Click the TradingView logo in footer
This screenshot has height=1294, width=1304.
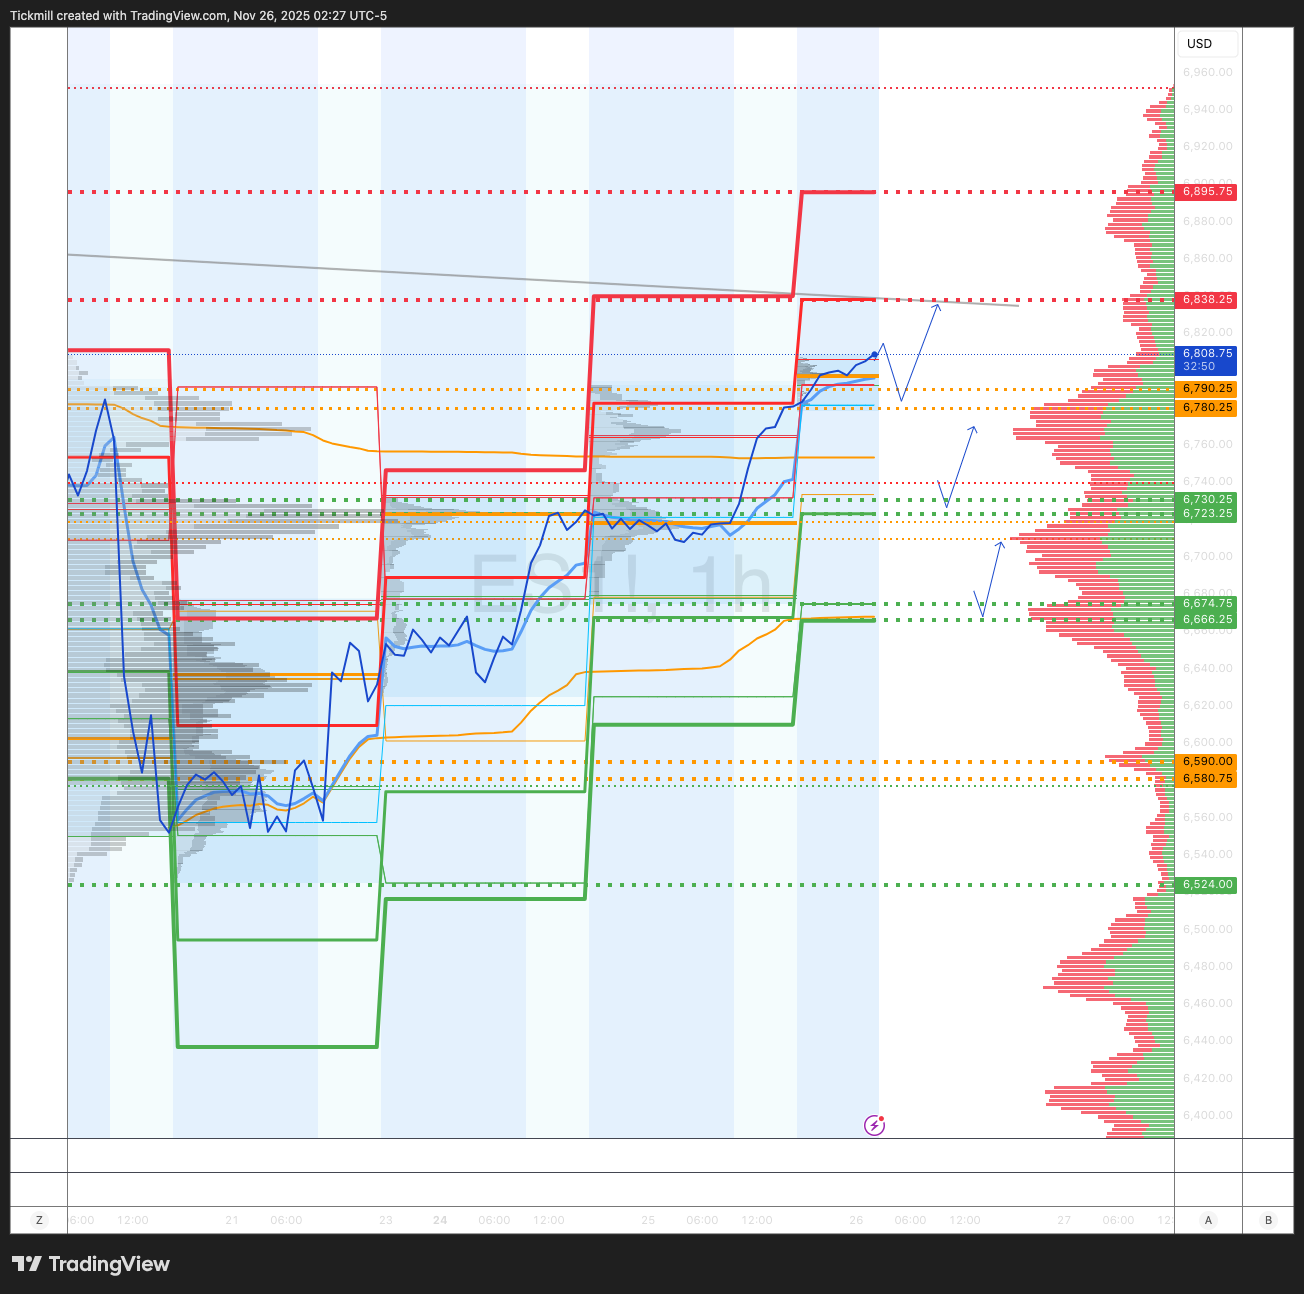point(27,1264)
